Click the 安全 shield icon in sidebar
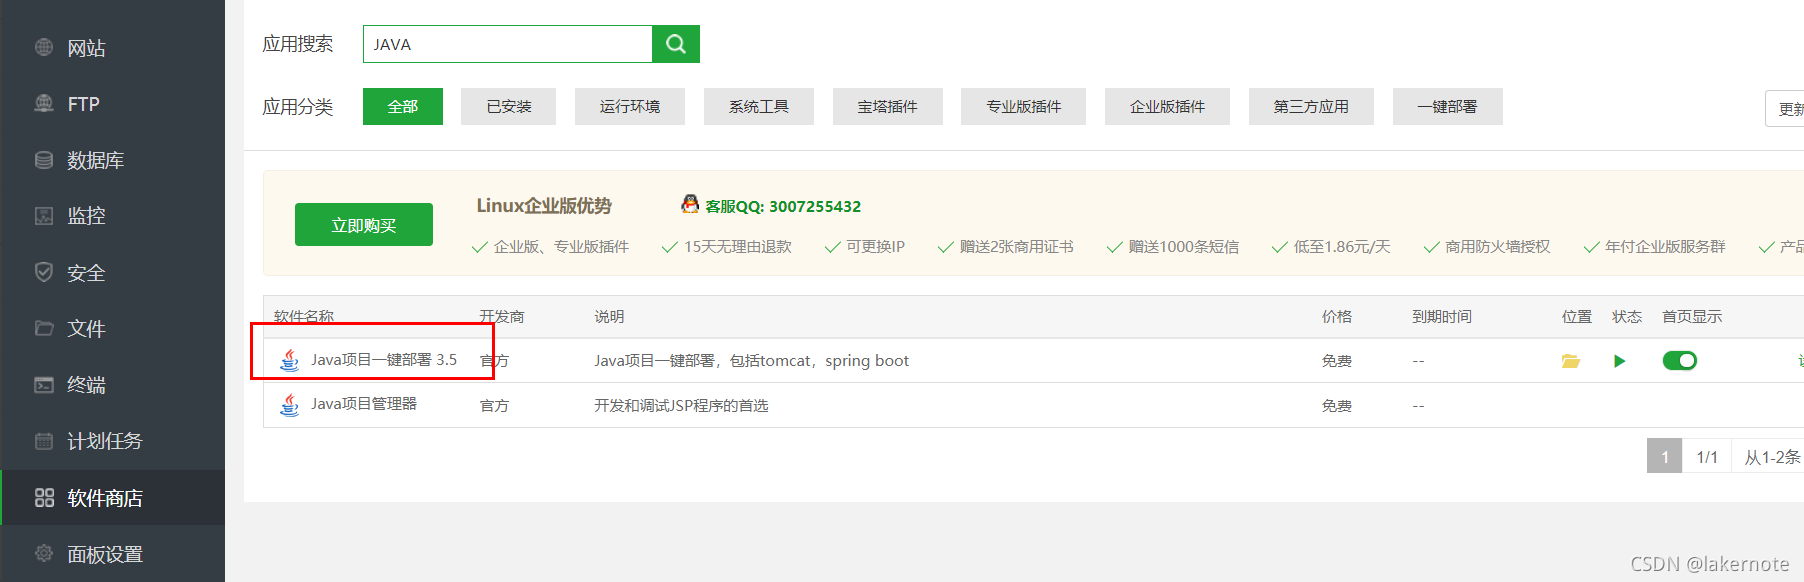The width and height of the screenshot is (1804, 582). pyautogui.click(x=44, y=272)
